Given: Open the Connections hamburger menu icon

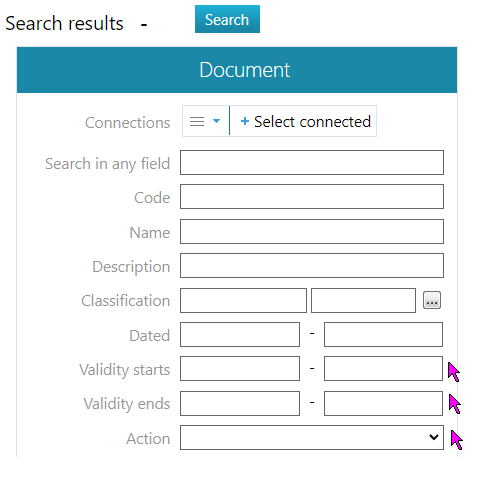Looking at the screenshot, I should (197, 121).
